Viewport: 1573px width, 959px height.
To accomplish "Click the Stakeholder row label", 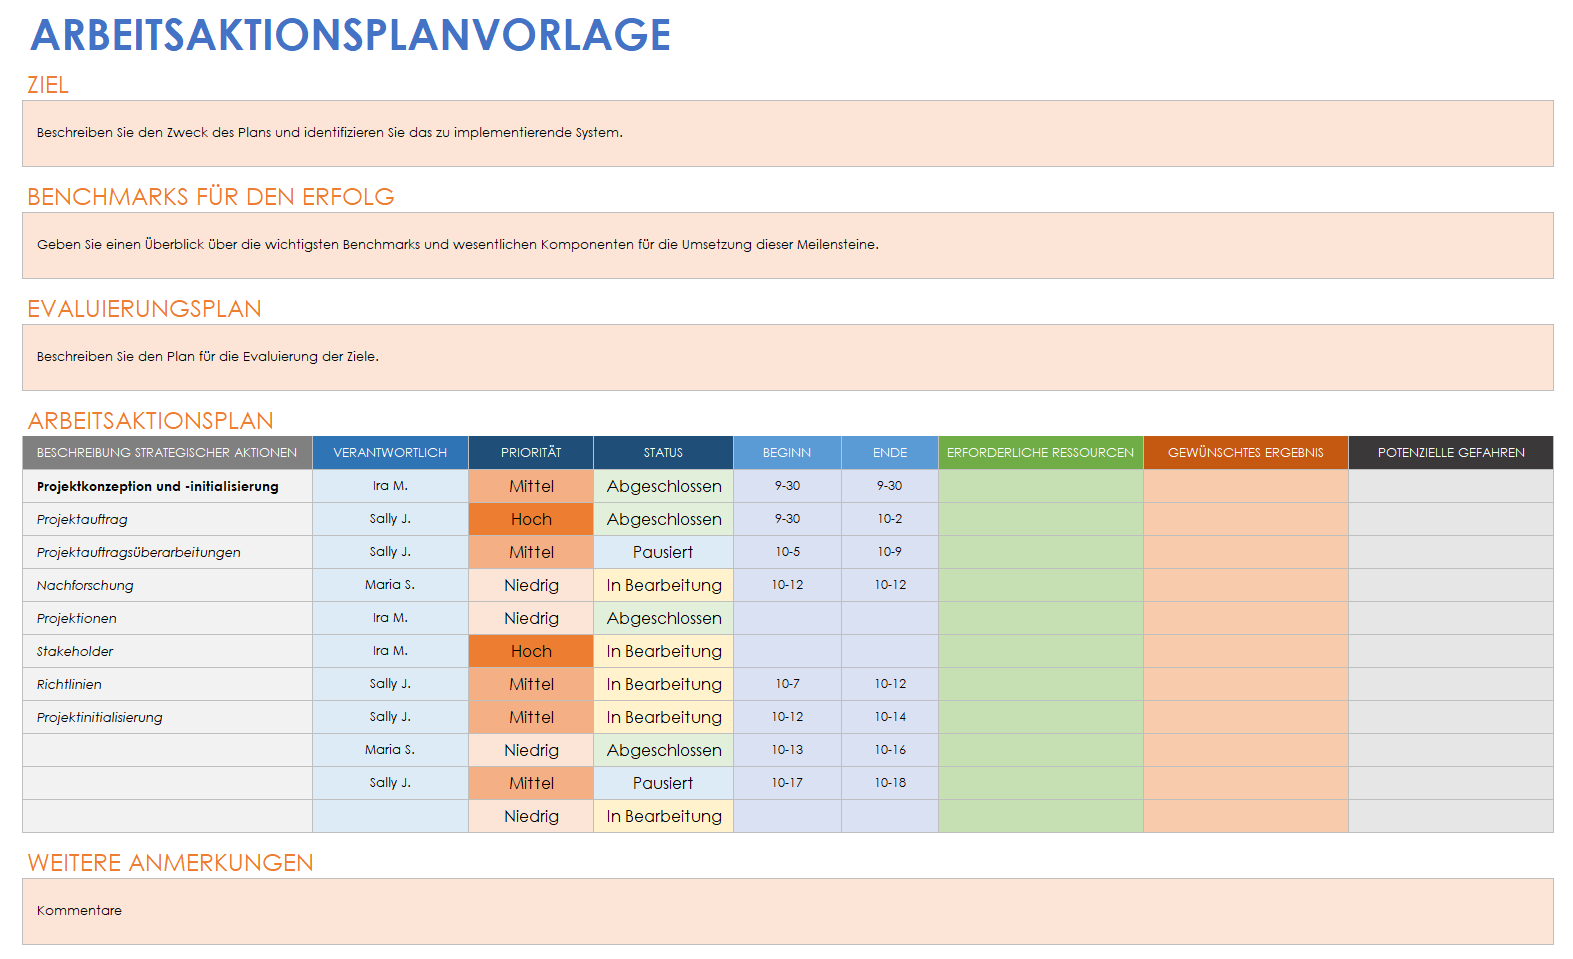I will point(167,651).
